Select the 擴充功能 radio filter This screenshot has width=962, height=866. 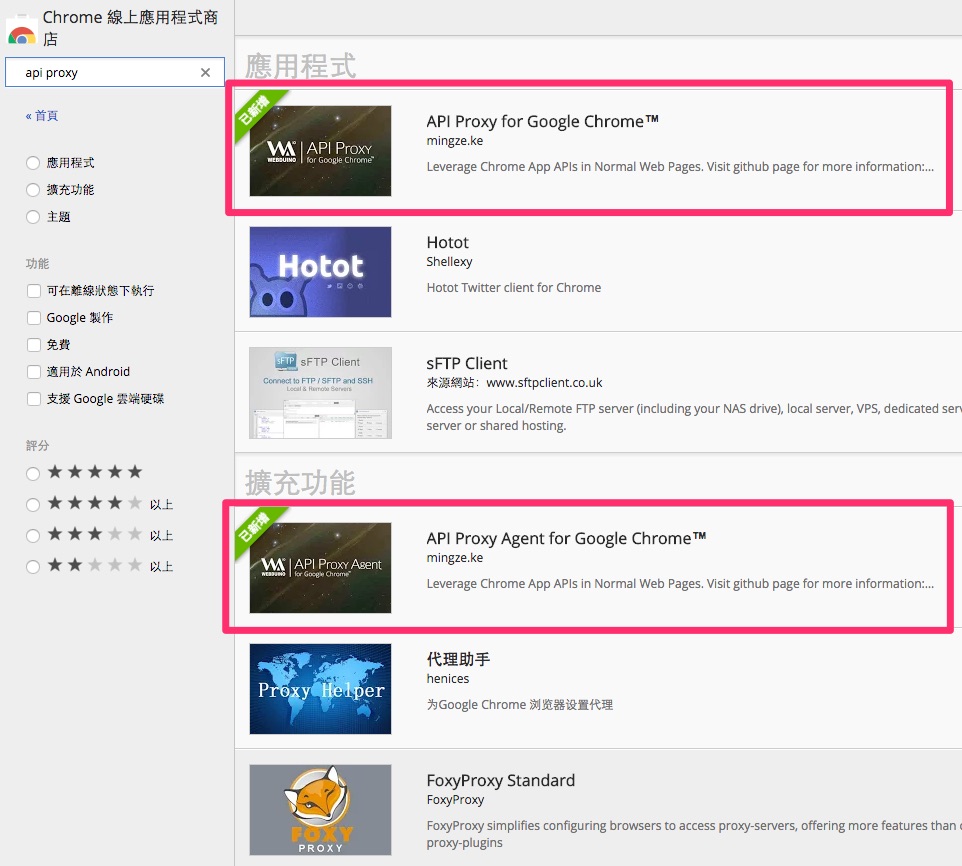(33, 190)
